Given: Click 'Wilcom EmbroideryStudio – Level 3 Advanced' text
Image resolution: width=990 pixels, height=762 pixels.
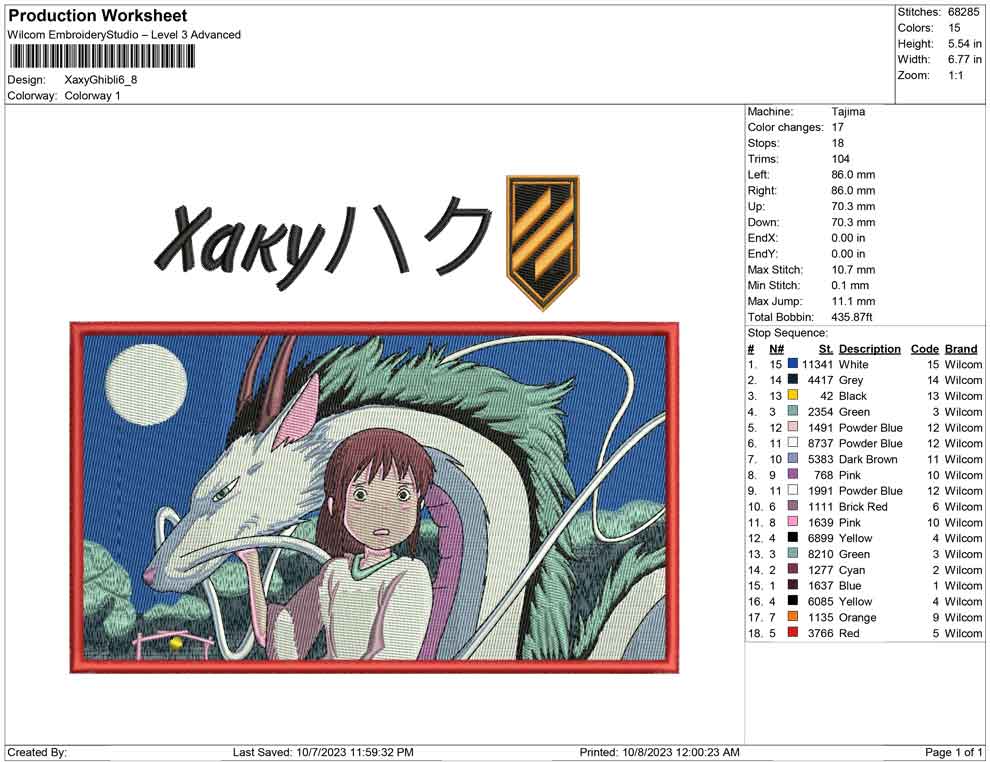Looking at the screenshot, I should point(124,35).
